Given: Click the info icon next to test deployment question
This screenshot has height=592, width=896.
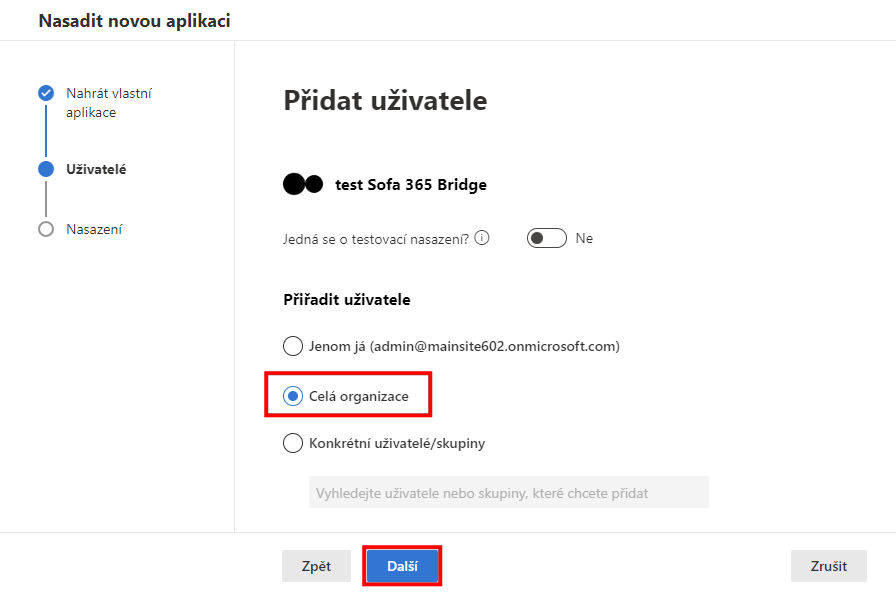Looking at the screenshot, I should 482,238.
